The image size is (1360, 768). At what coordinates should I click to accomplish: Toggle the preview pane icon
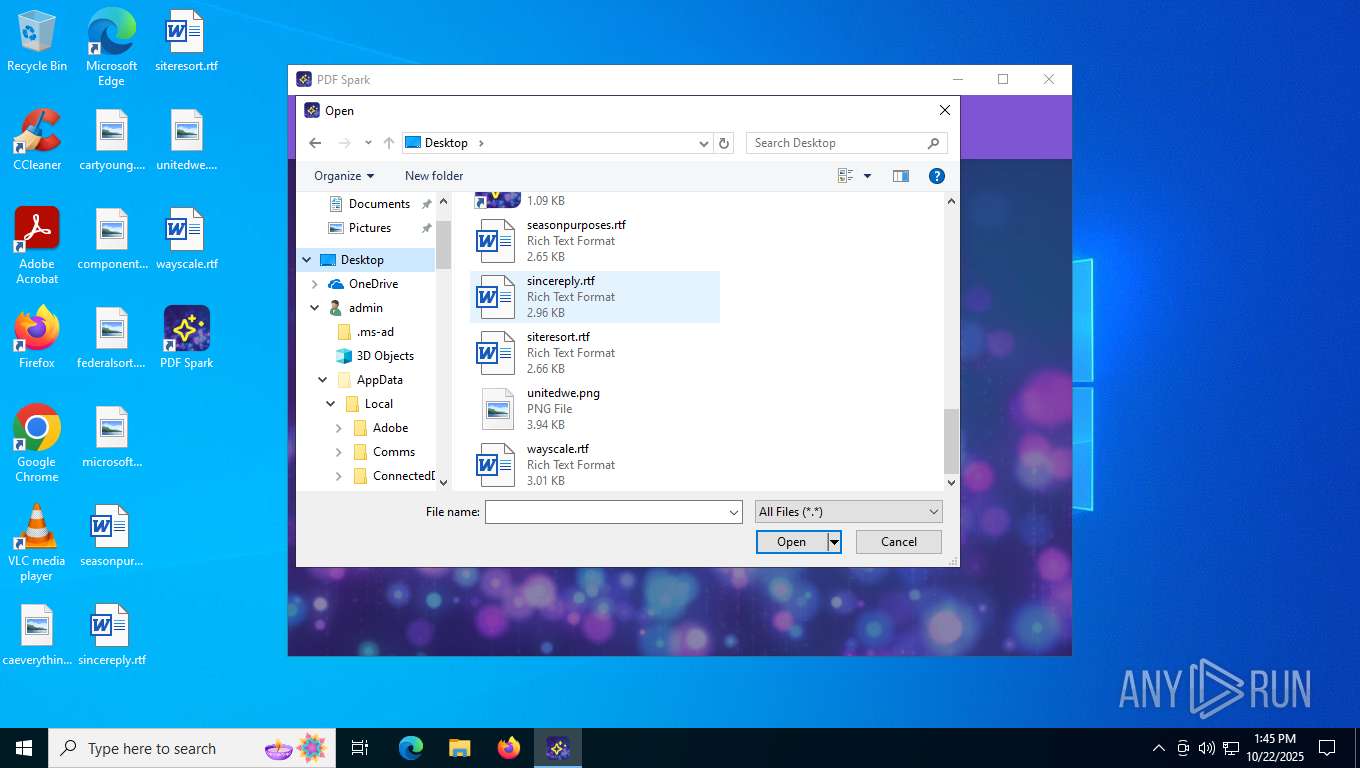(x=901, y=176)
